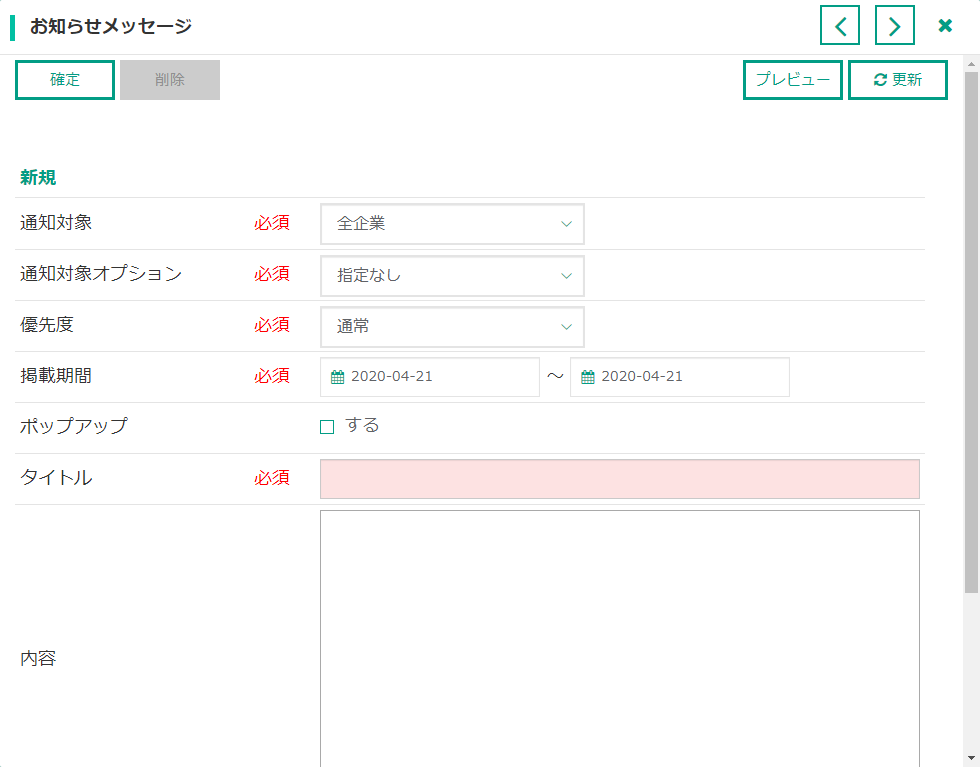Click the disabled 削除 button
This screenshot has height=767, width=980.
(x=170, y=79)
